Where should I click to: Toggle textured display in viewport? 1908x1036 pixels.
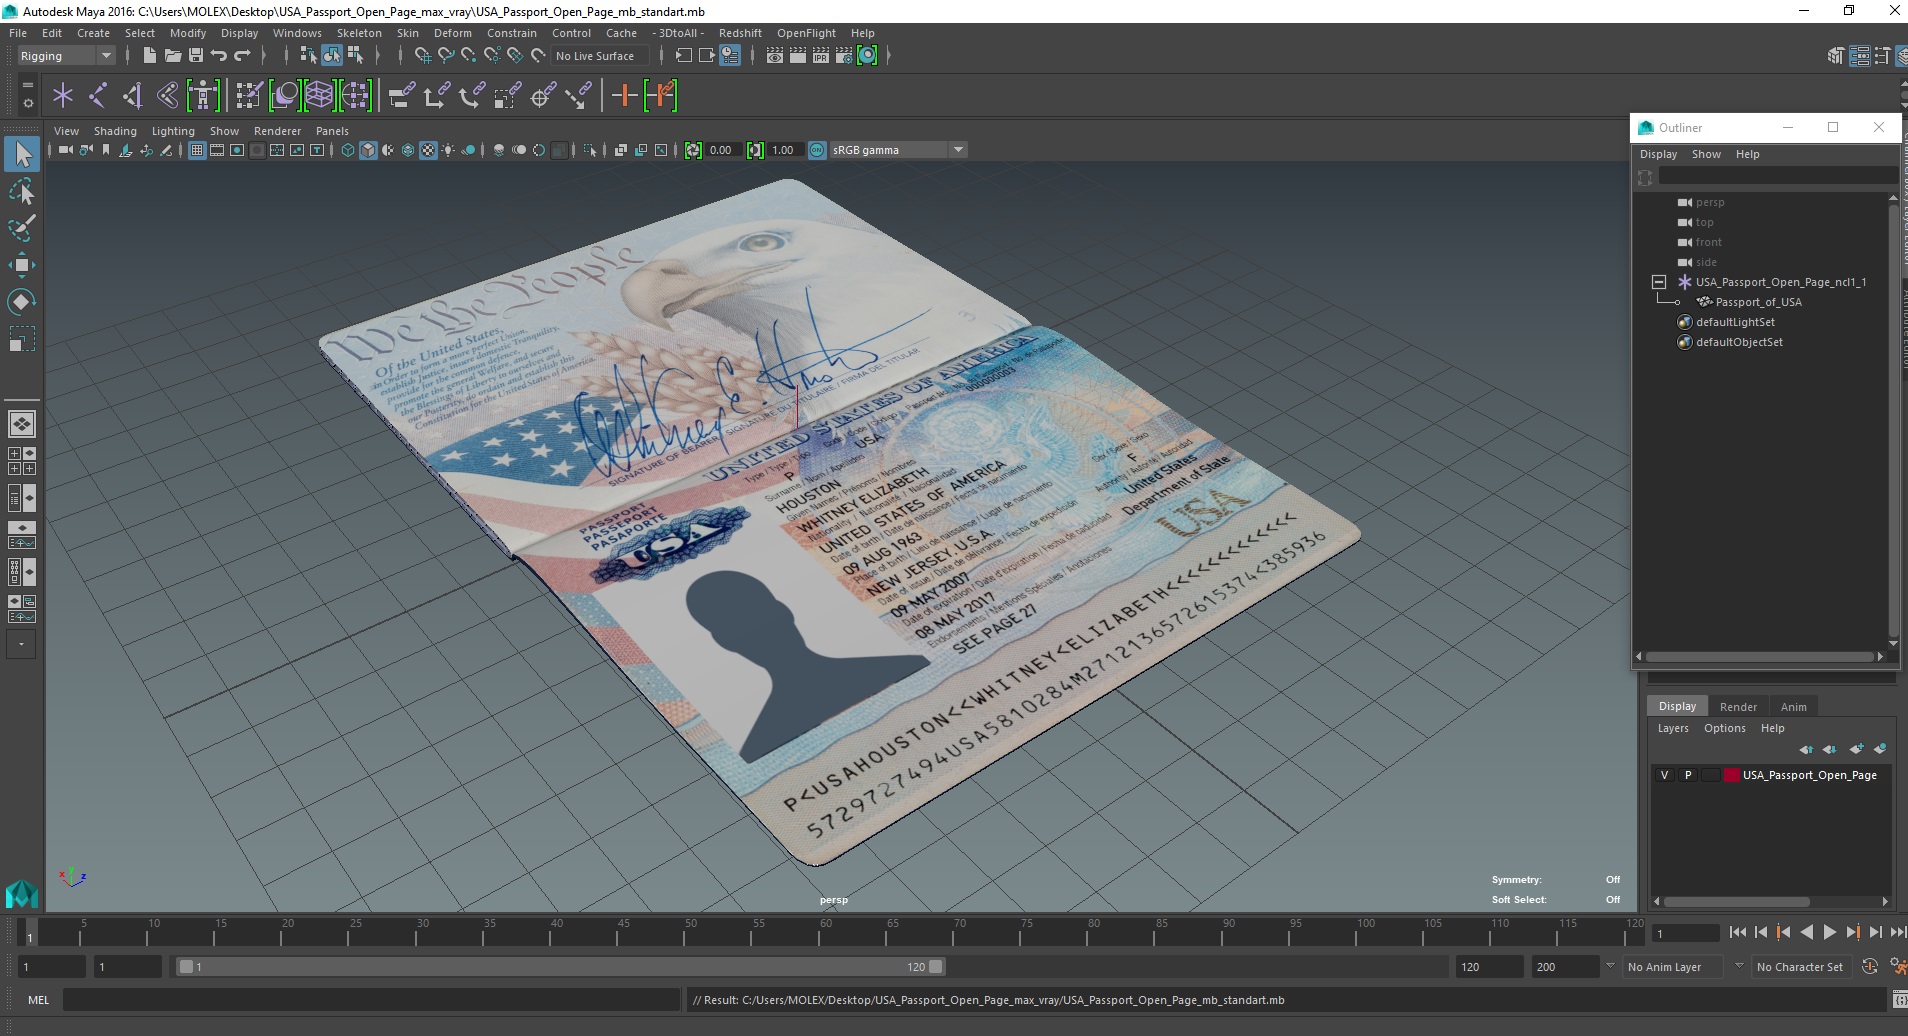pos(428,150)
